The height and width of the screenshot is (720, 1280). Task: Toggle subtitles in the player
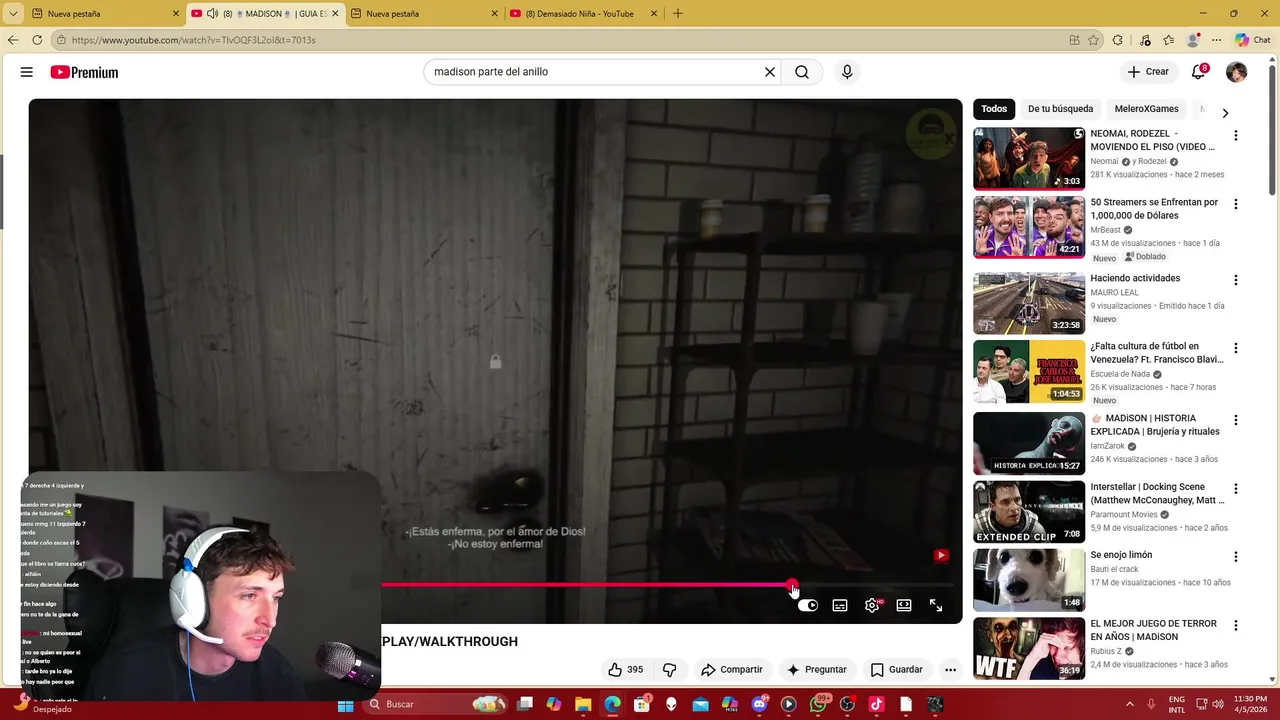coord(840,605)
